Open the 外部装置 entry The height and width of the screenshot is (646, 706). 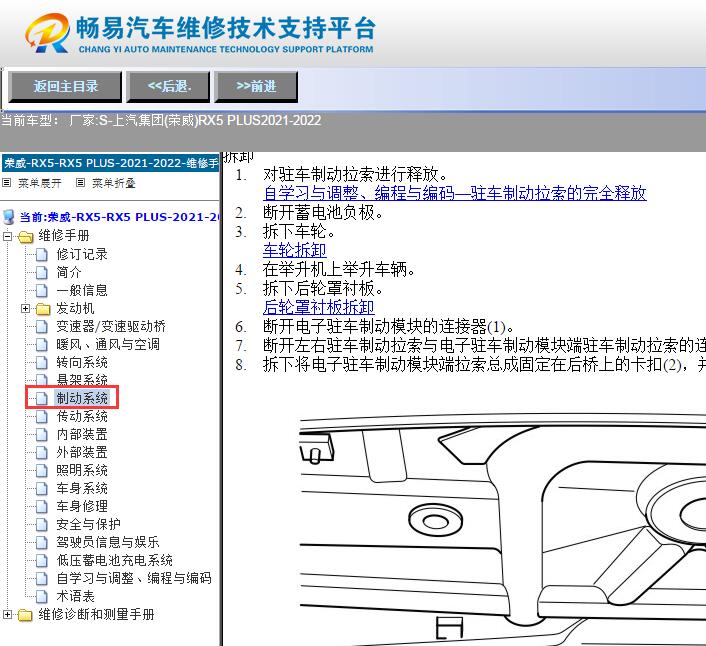(82, 452)
